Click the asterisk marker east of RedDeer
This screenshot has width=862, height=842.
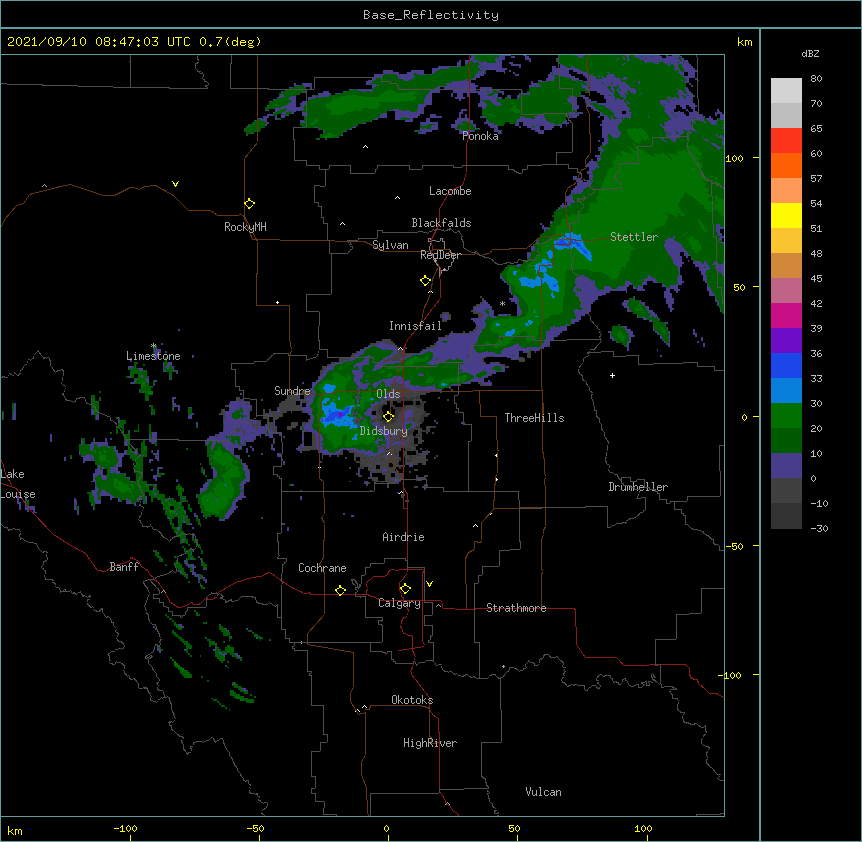tap(502, 304)
